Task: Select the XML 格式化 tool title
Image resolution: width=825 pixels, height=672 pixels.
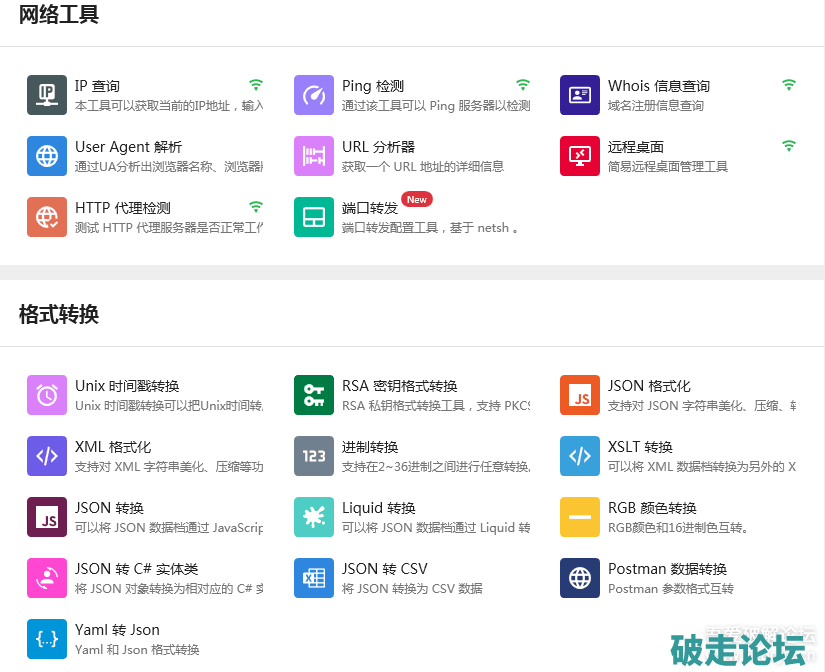Action: [113, 447]
